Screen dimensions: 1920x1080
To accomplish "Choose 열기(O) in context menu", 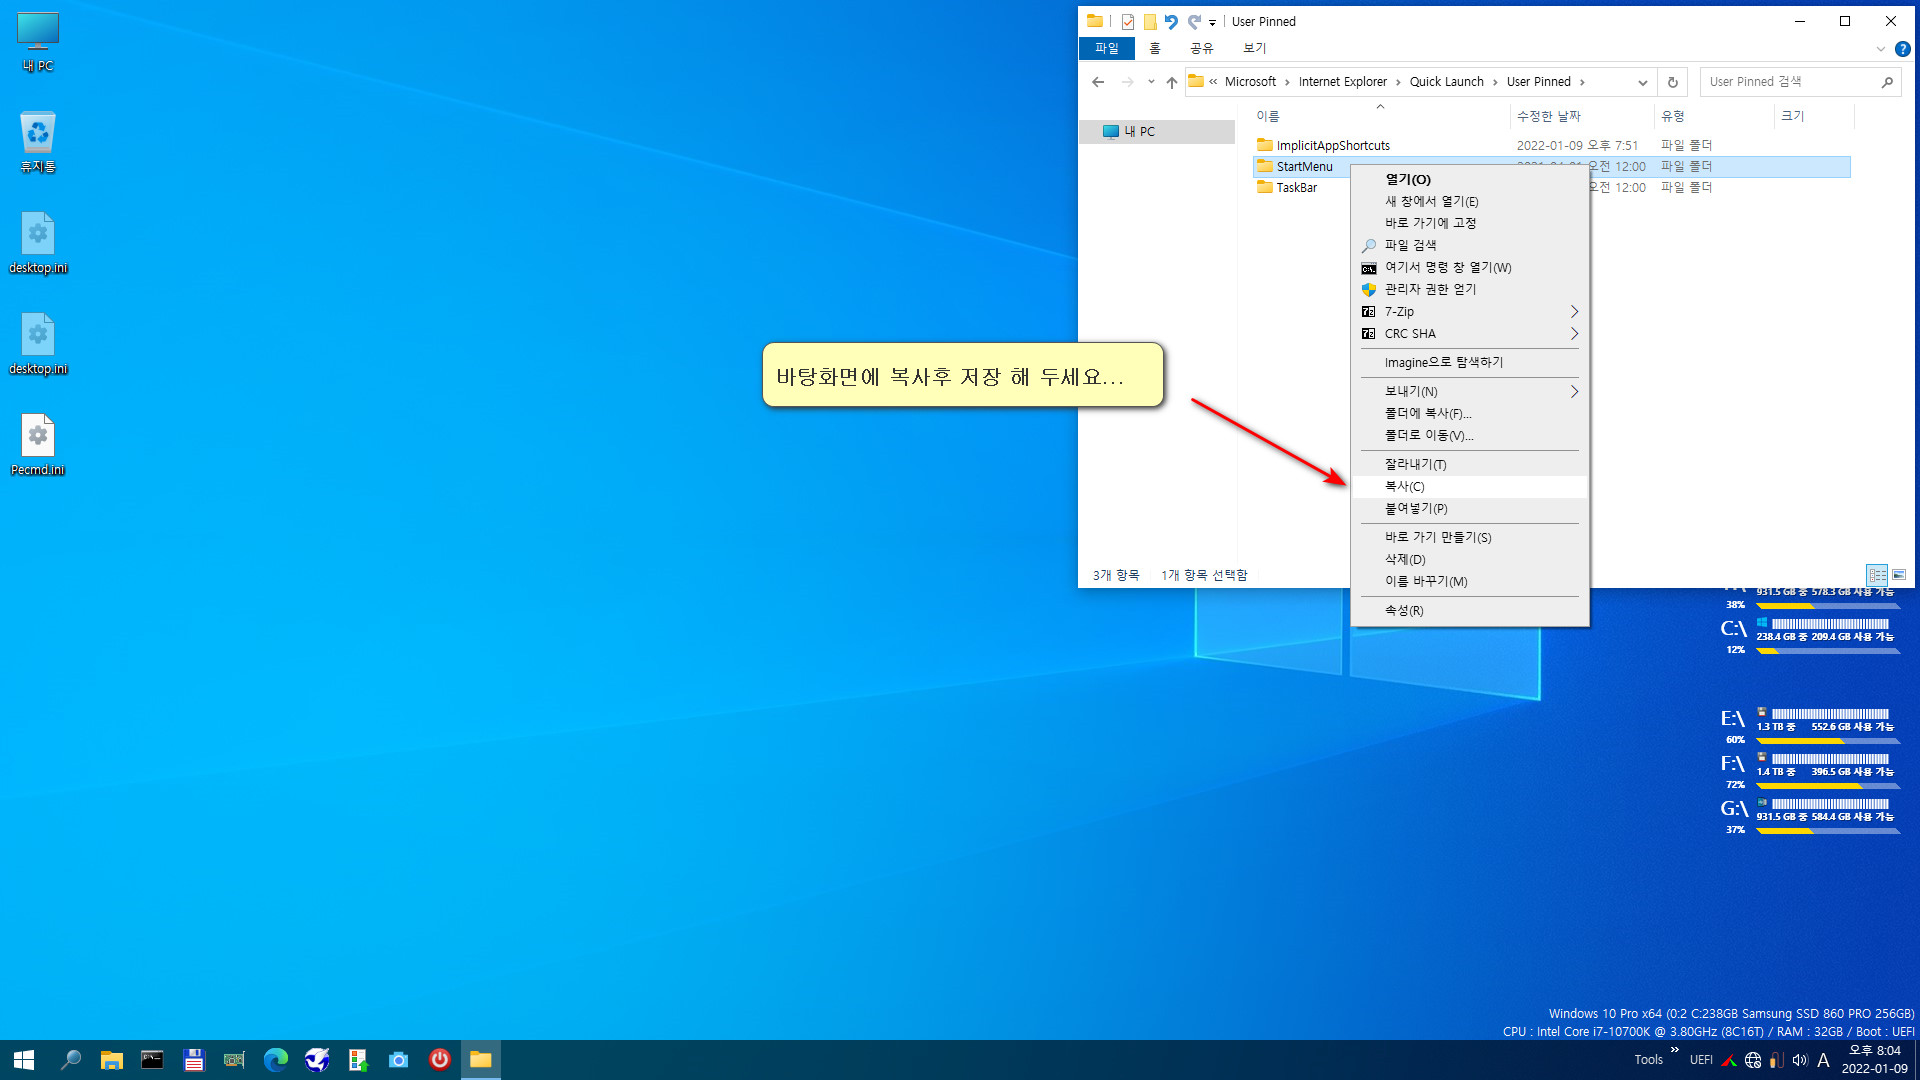I will click(1469, 180).
